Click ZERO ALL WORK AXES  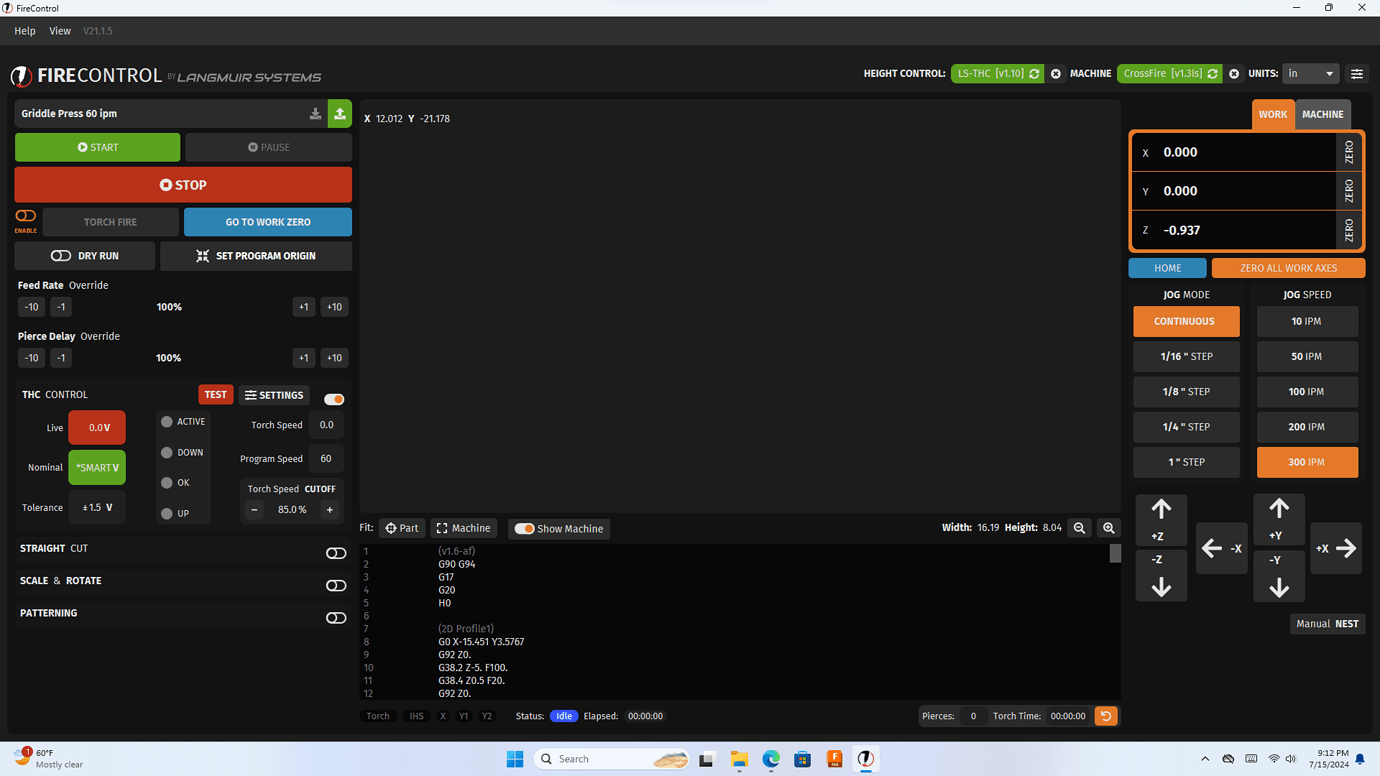[1288, 267]
